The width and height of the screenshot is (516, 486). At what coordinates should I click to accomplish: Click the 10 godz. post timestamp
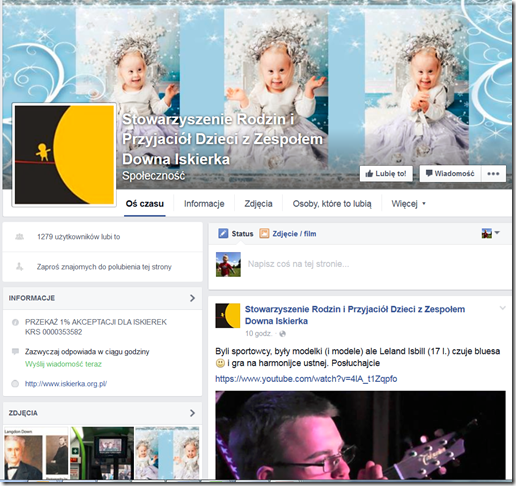tap(259, 333)
